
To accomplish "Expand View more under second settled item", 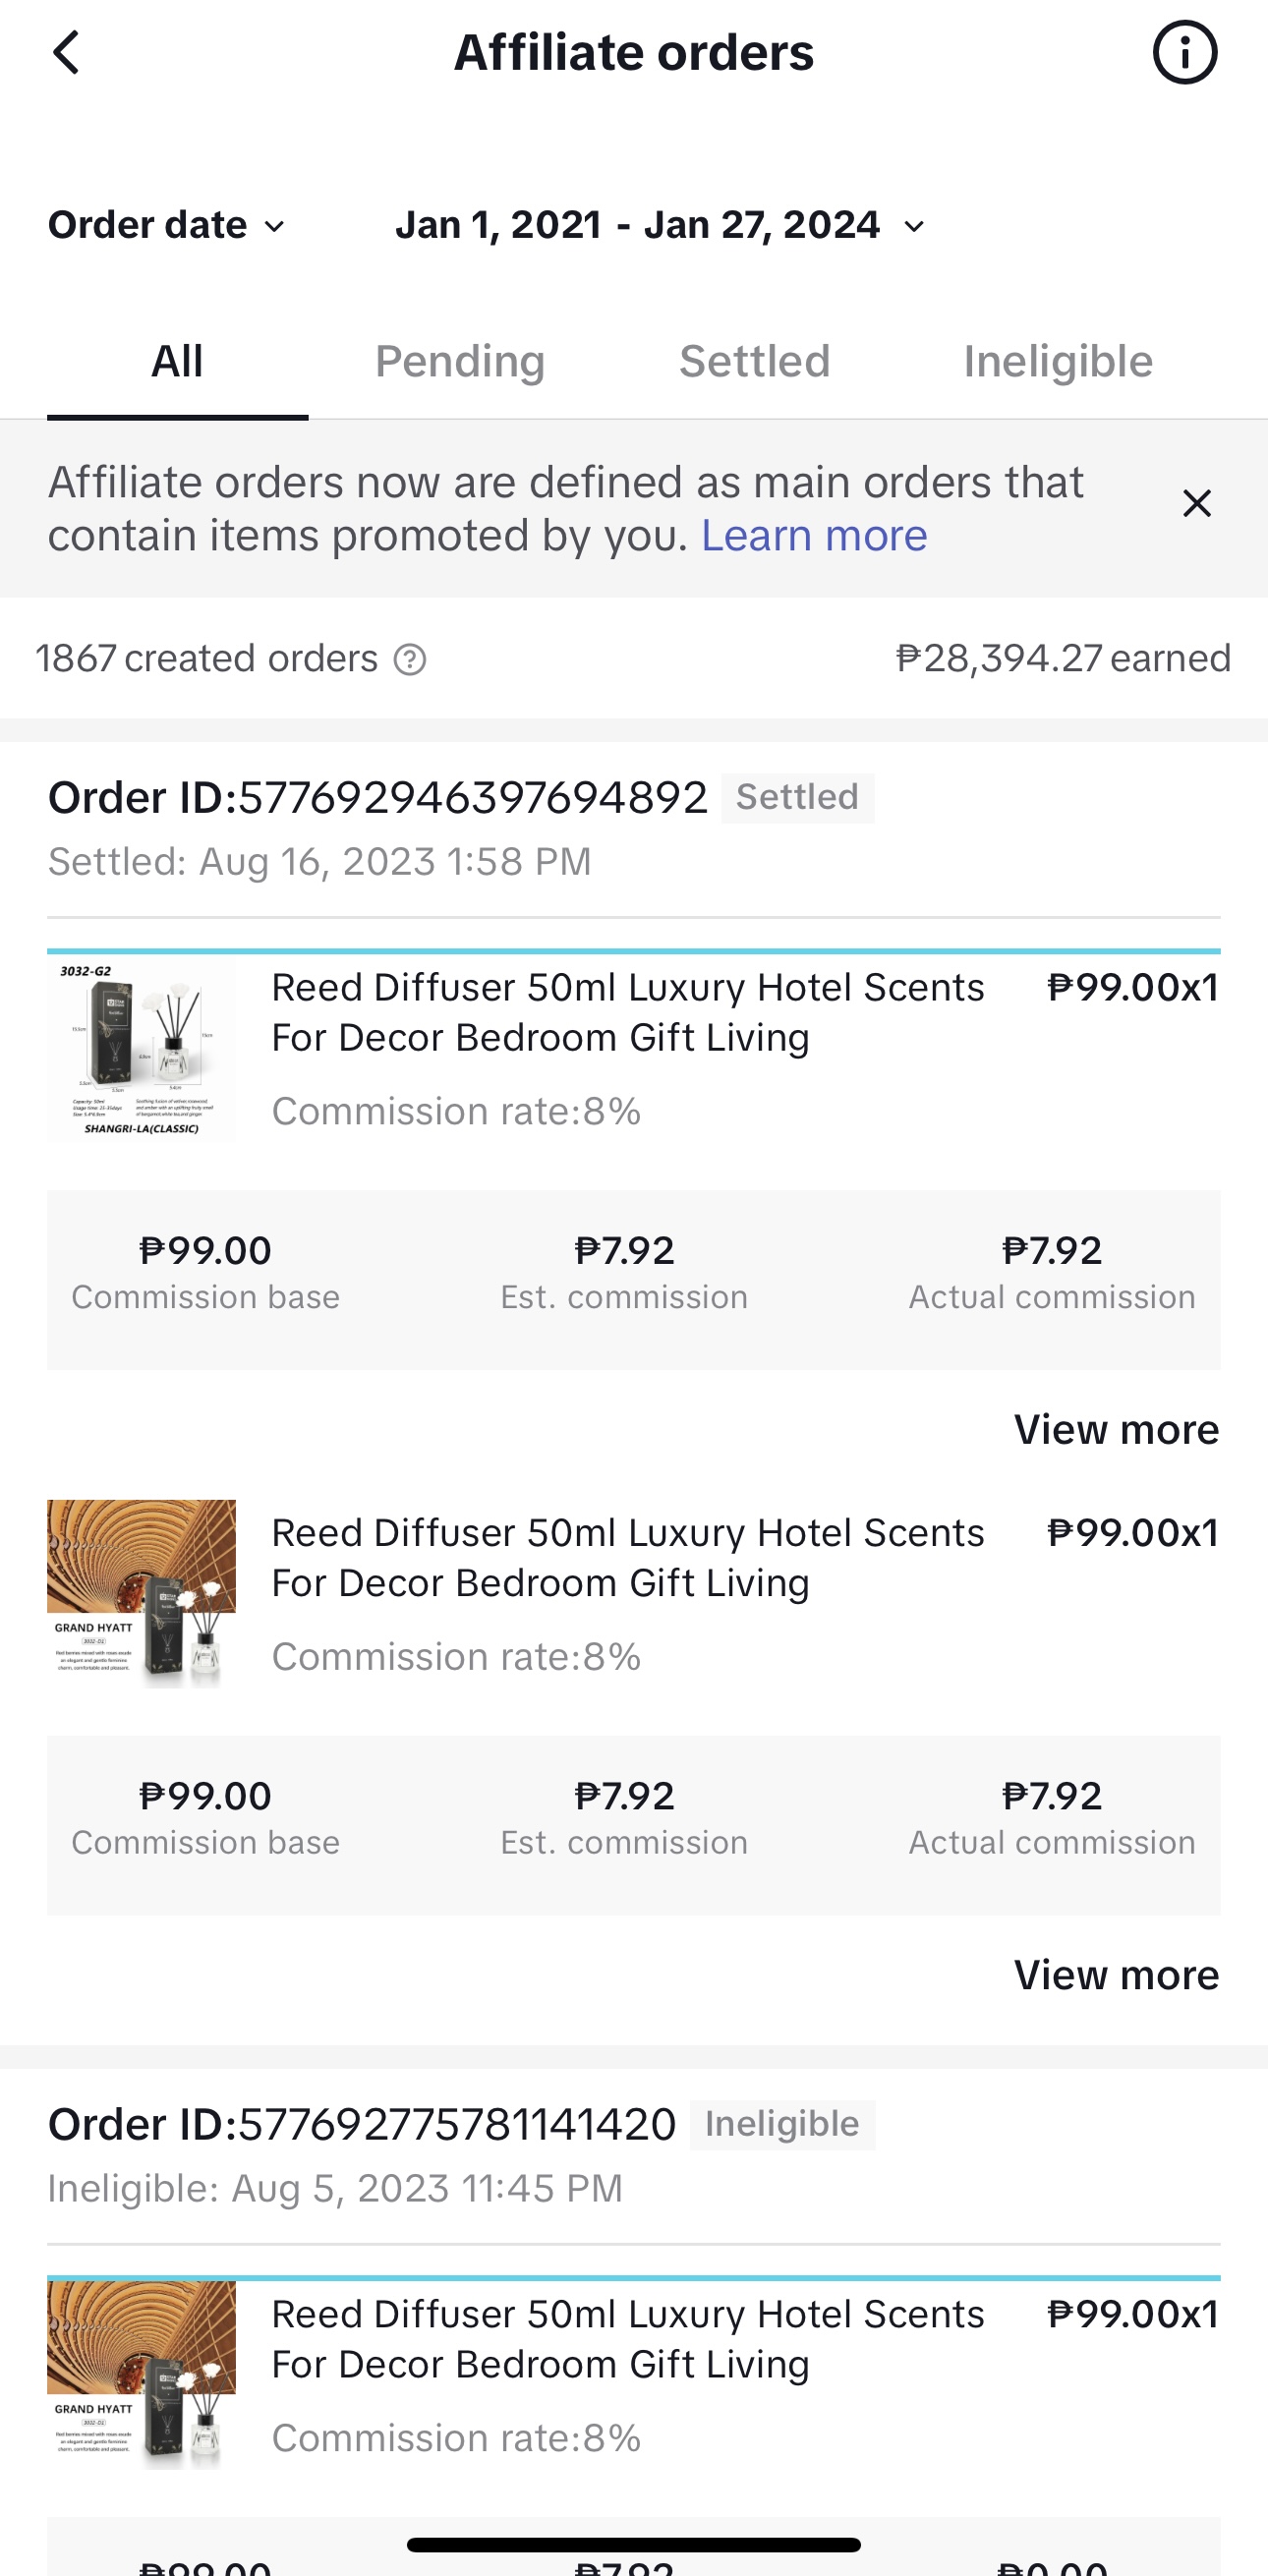I will click(1115, 1976).
